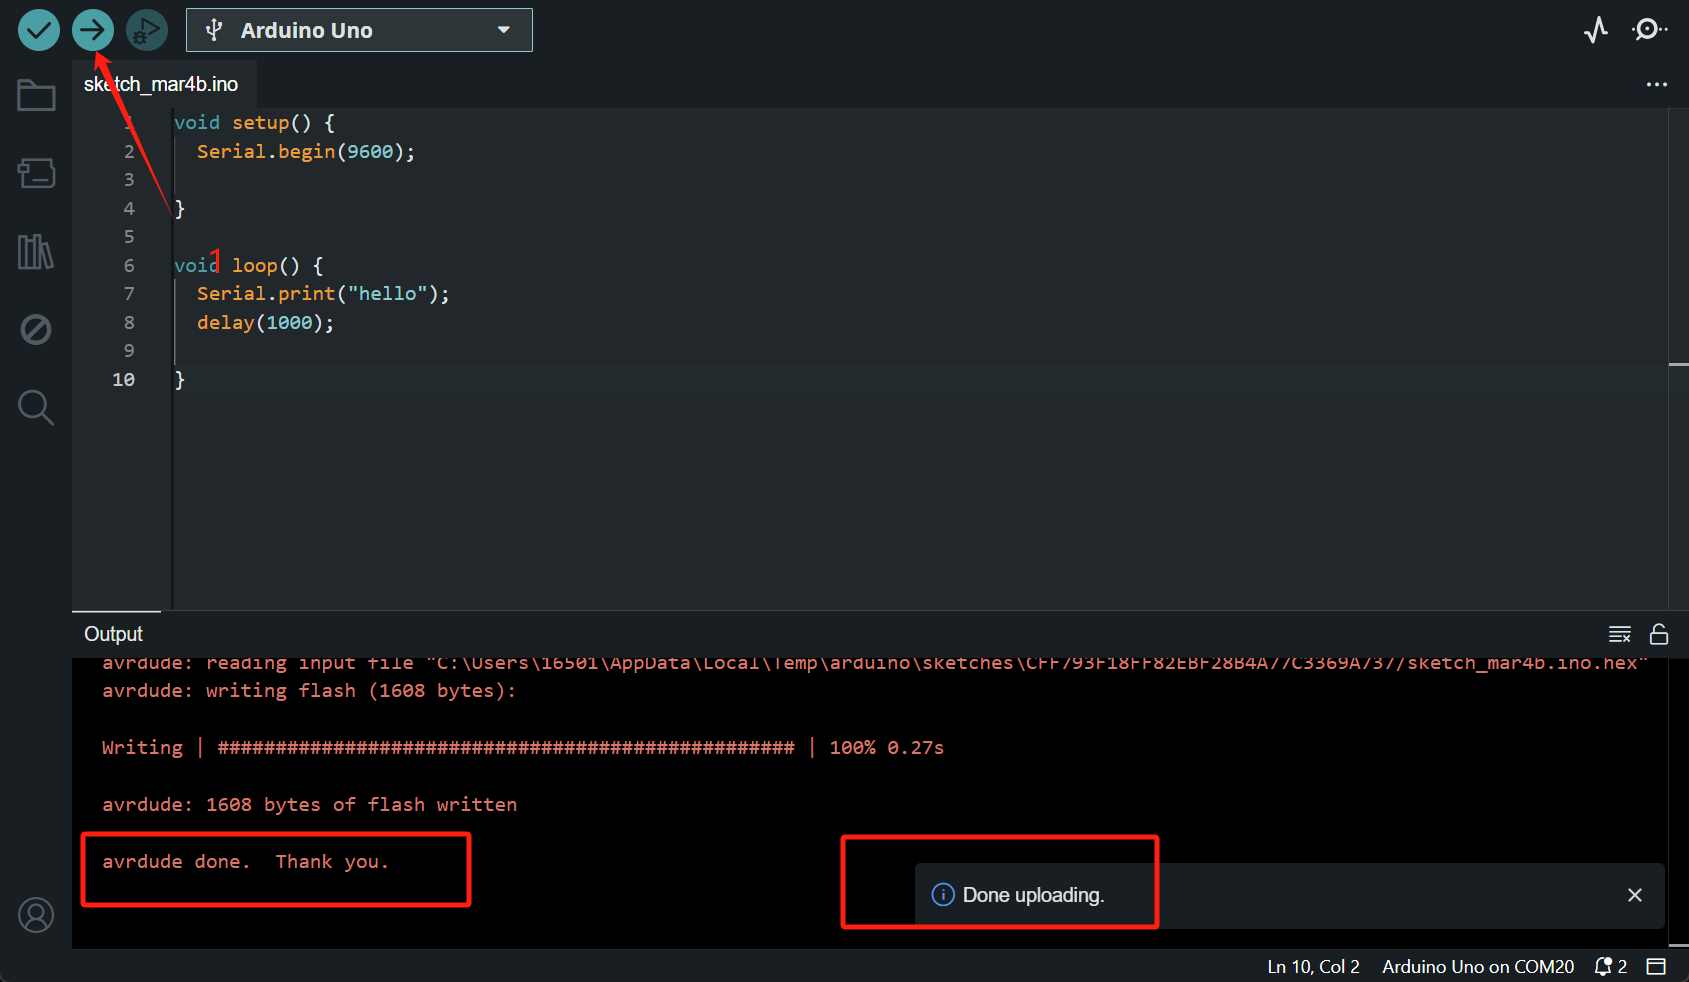
Task: Click the 'avrdude done. Thank you.' output text
Action: coord(245,862)
